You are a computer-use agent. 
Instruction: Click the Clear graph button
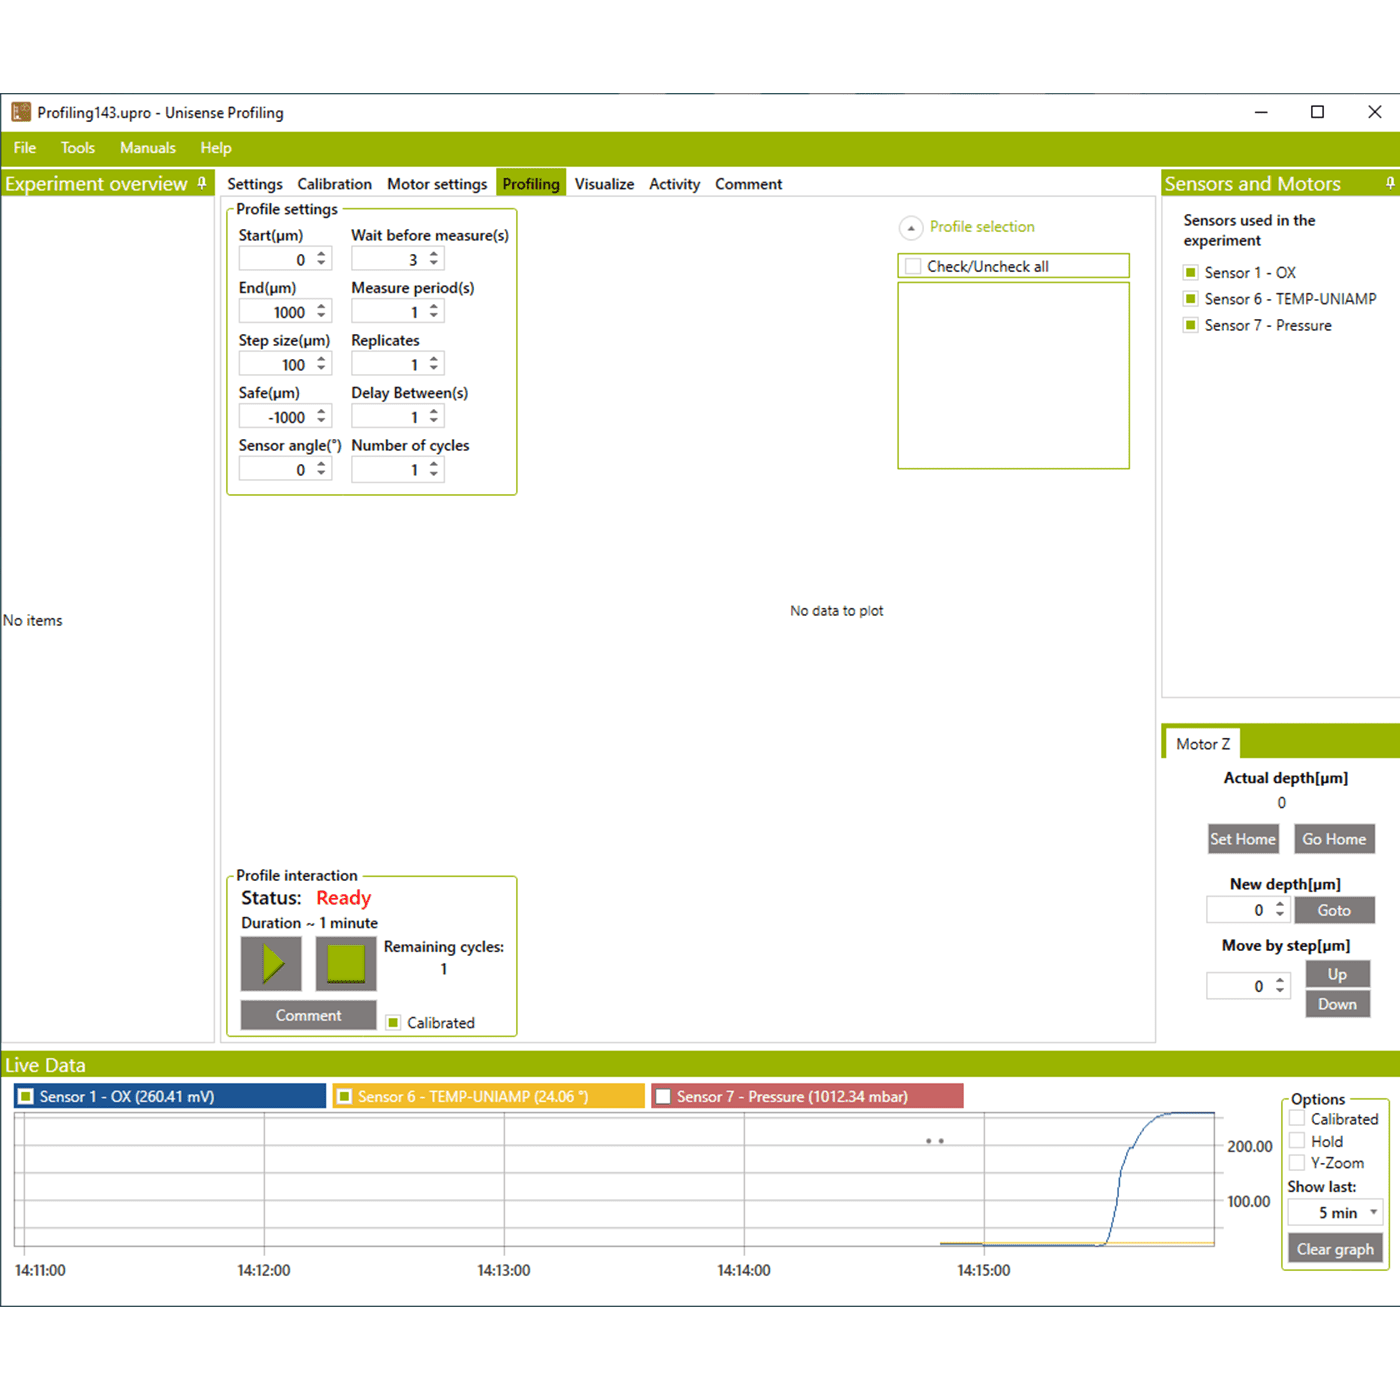(x=1335, y=1249)
